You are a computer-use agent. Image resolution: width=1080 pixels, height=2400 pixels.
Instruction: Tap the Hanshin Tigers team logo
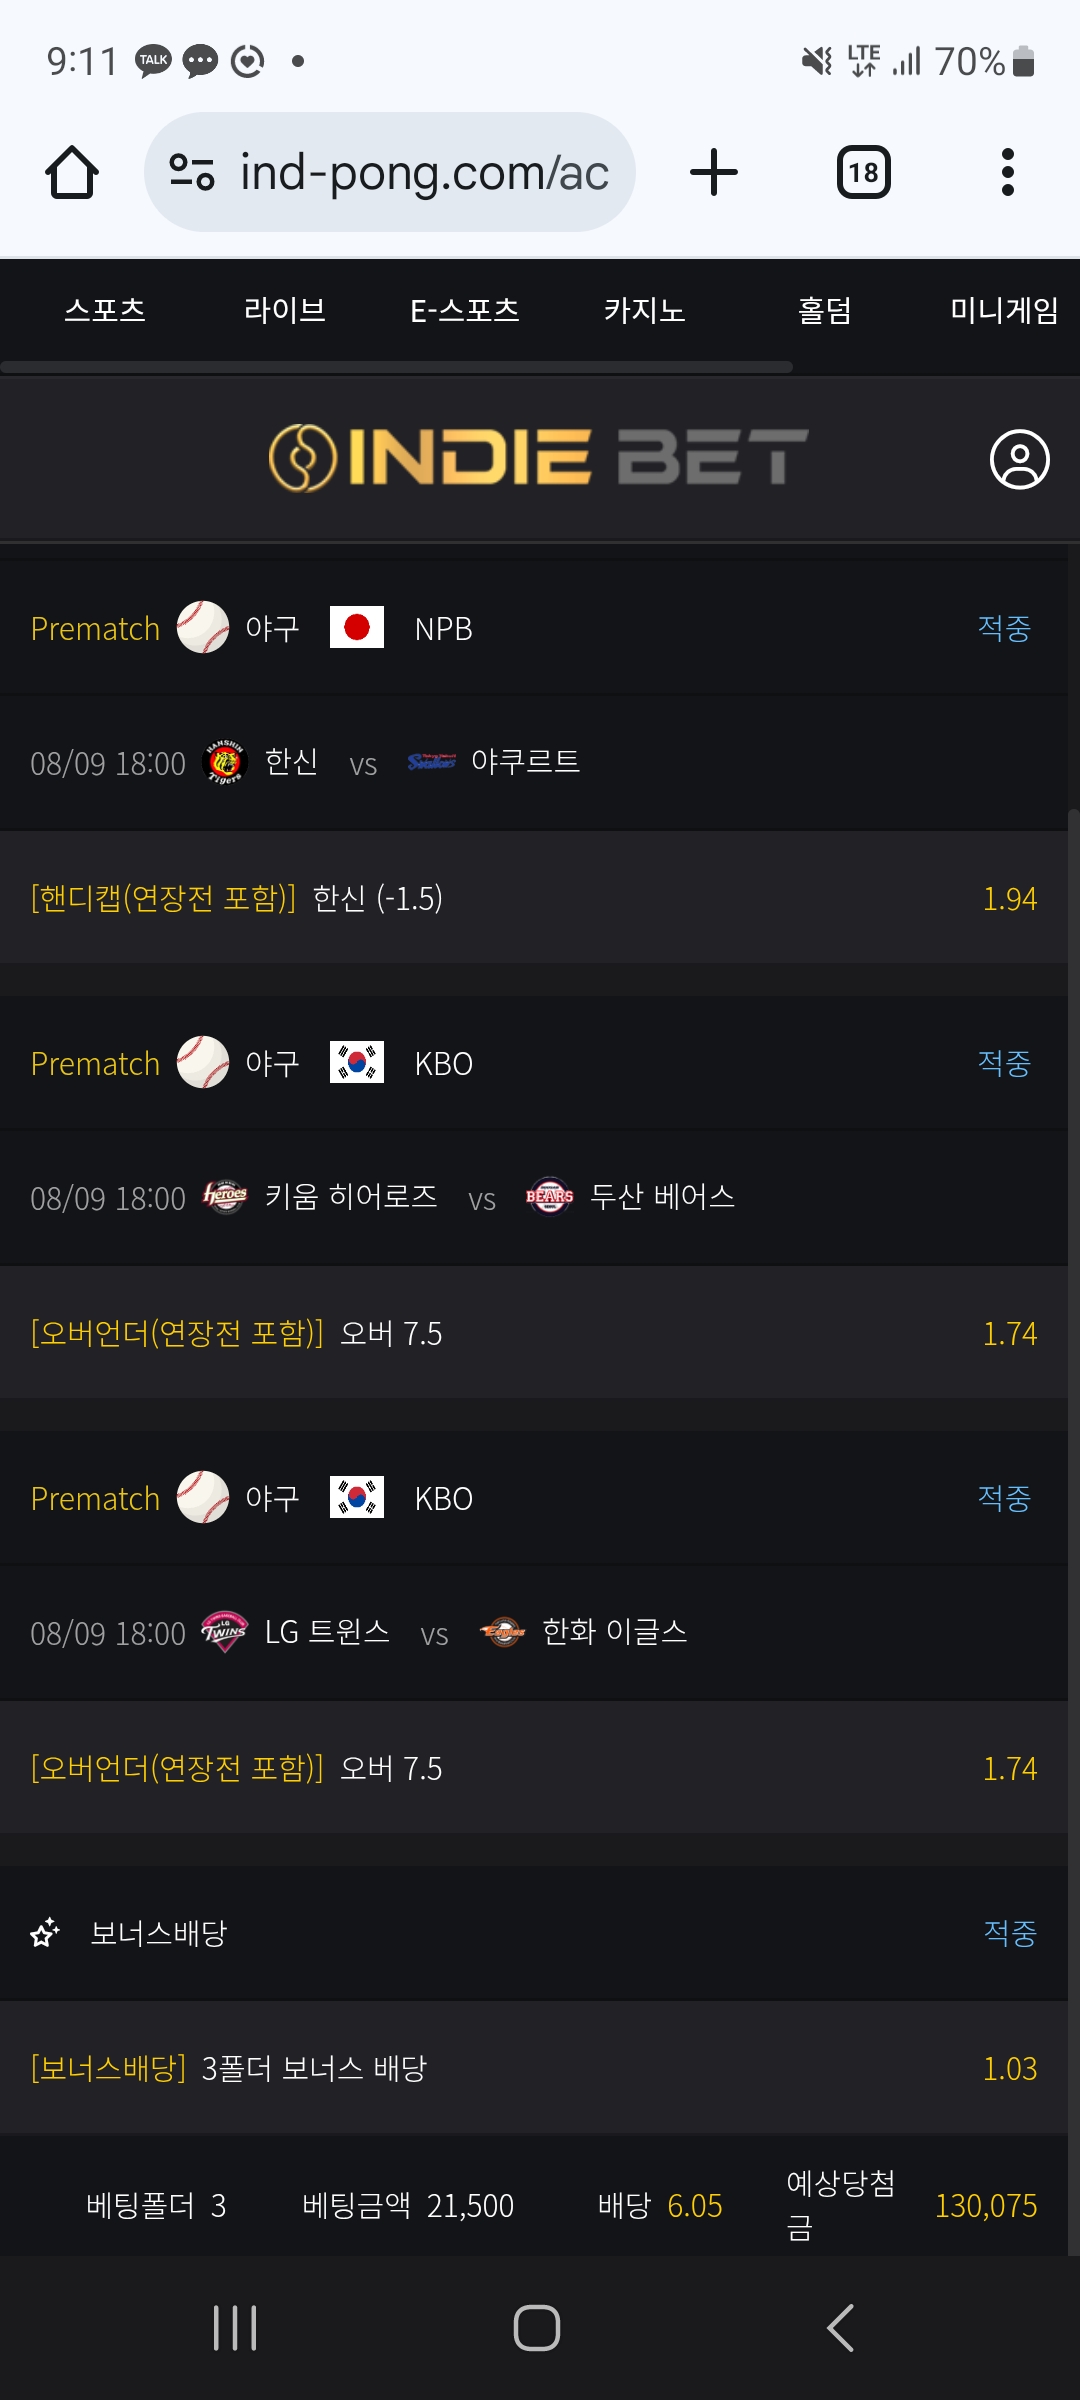click(x=225, y=762)
